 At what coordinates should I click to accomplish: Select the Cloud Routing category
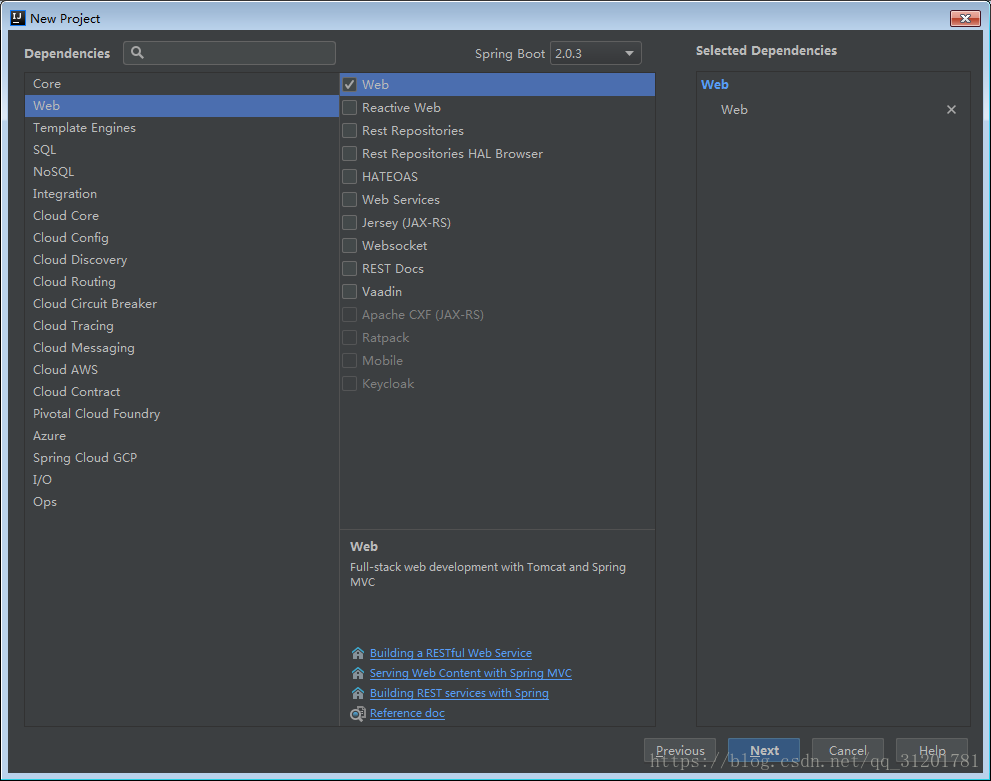point(181,282)
